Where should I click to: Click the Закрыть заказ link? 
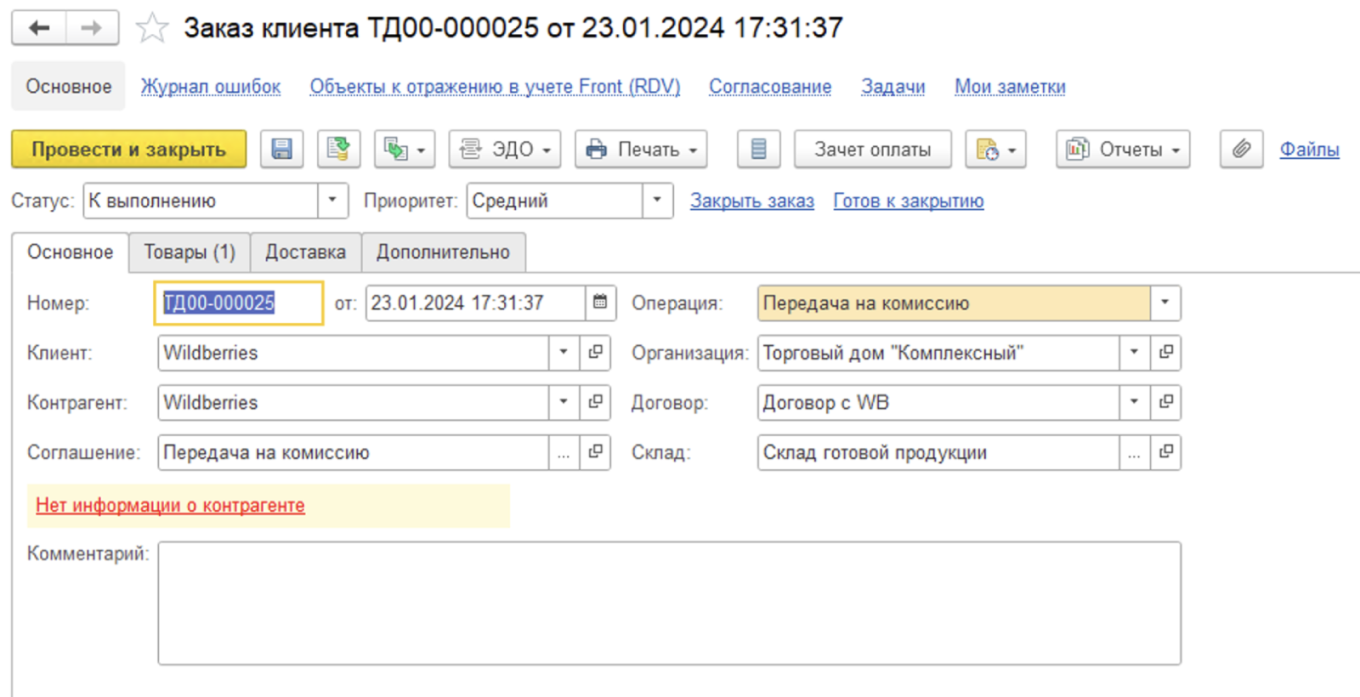coord(752,201)
